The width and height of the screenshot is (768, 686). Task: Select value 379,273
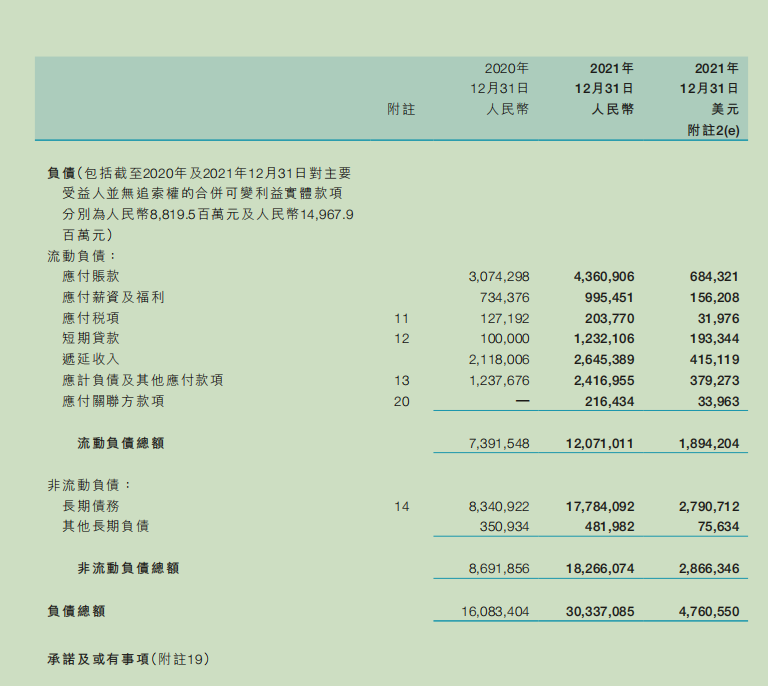tap(714, 381)
